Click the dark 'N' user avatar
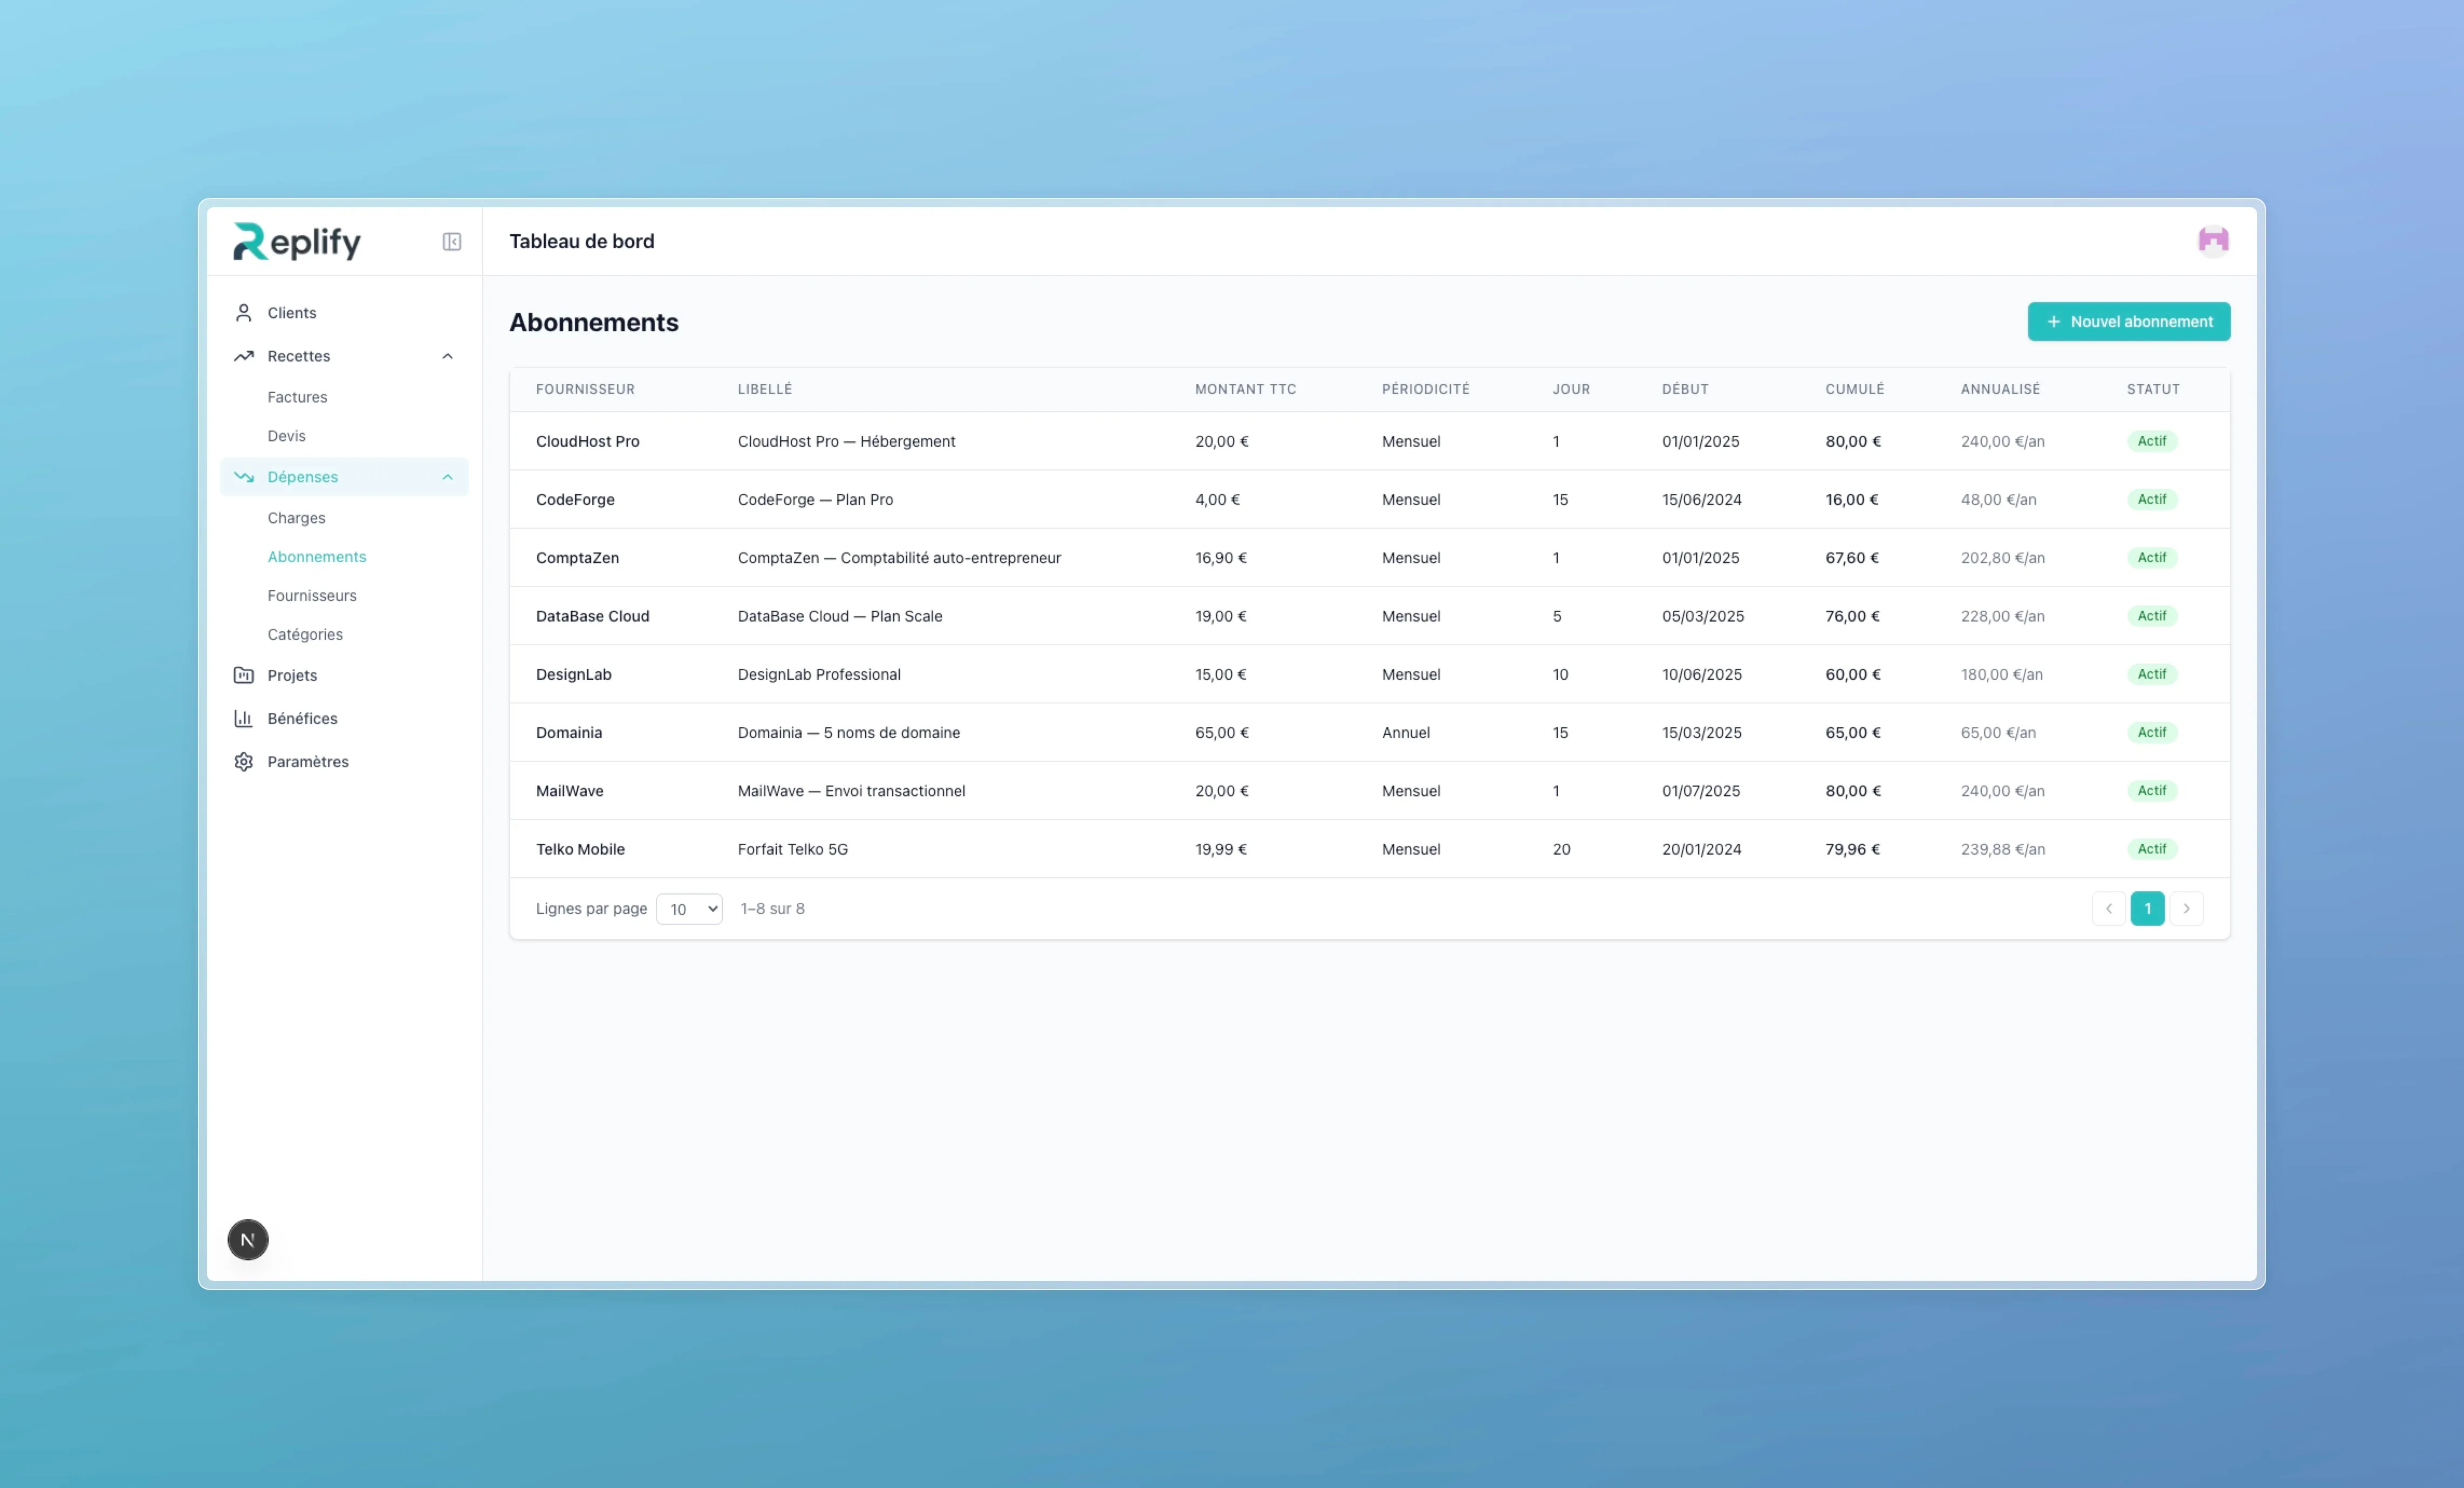 [x=247, y=1239]
